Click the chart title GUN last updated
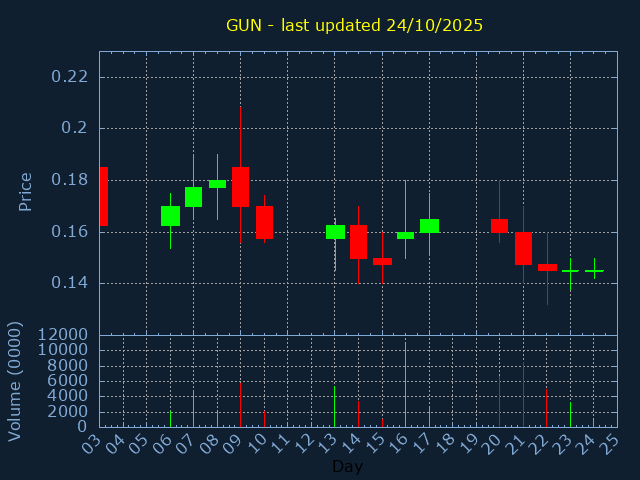This screenshot has height=480, width=640. pos(354,25)
